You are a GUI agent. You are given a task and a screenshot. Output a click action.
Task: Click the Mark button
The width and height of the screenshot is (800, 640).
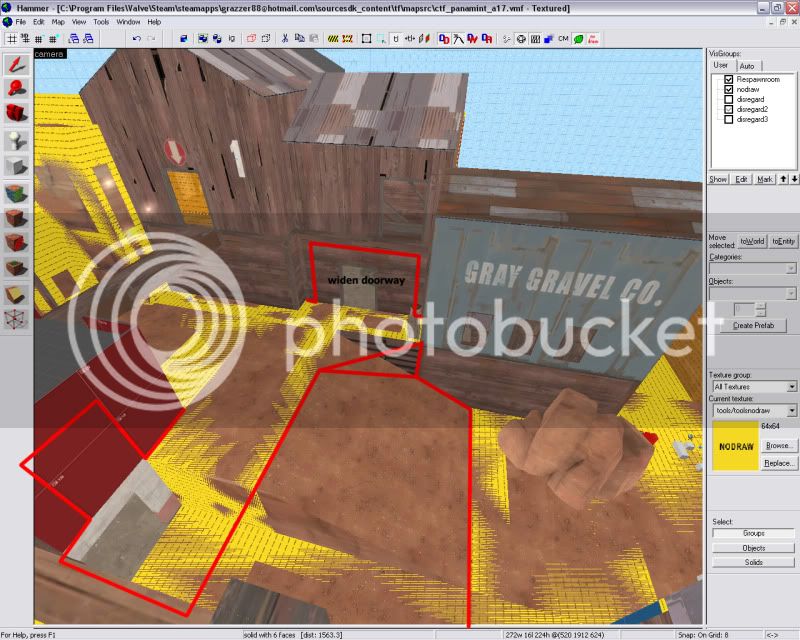pos(765,179)
